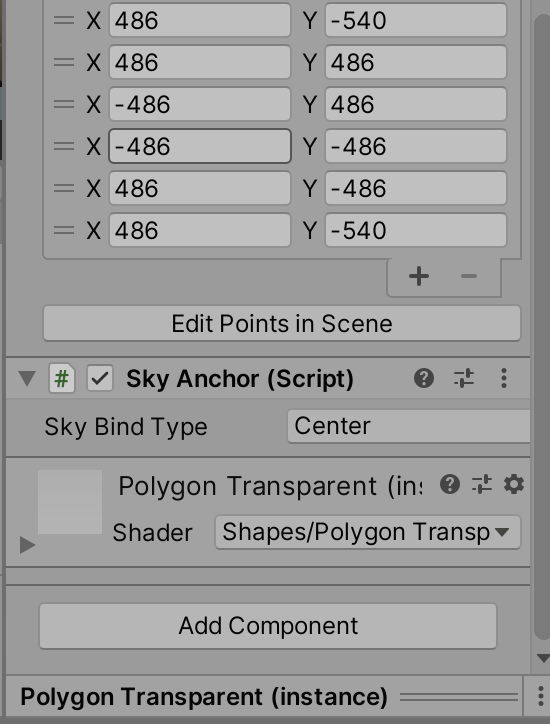The width and height of the screenshot is (550, 724).
Task: Open the Sky Bind Type dropdown
Action: [x=409, y=426]
